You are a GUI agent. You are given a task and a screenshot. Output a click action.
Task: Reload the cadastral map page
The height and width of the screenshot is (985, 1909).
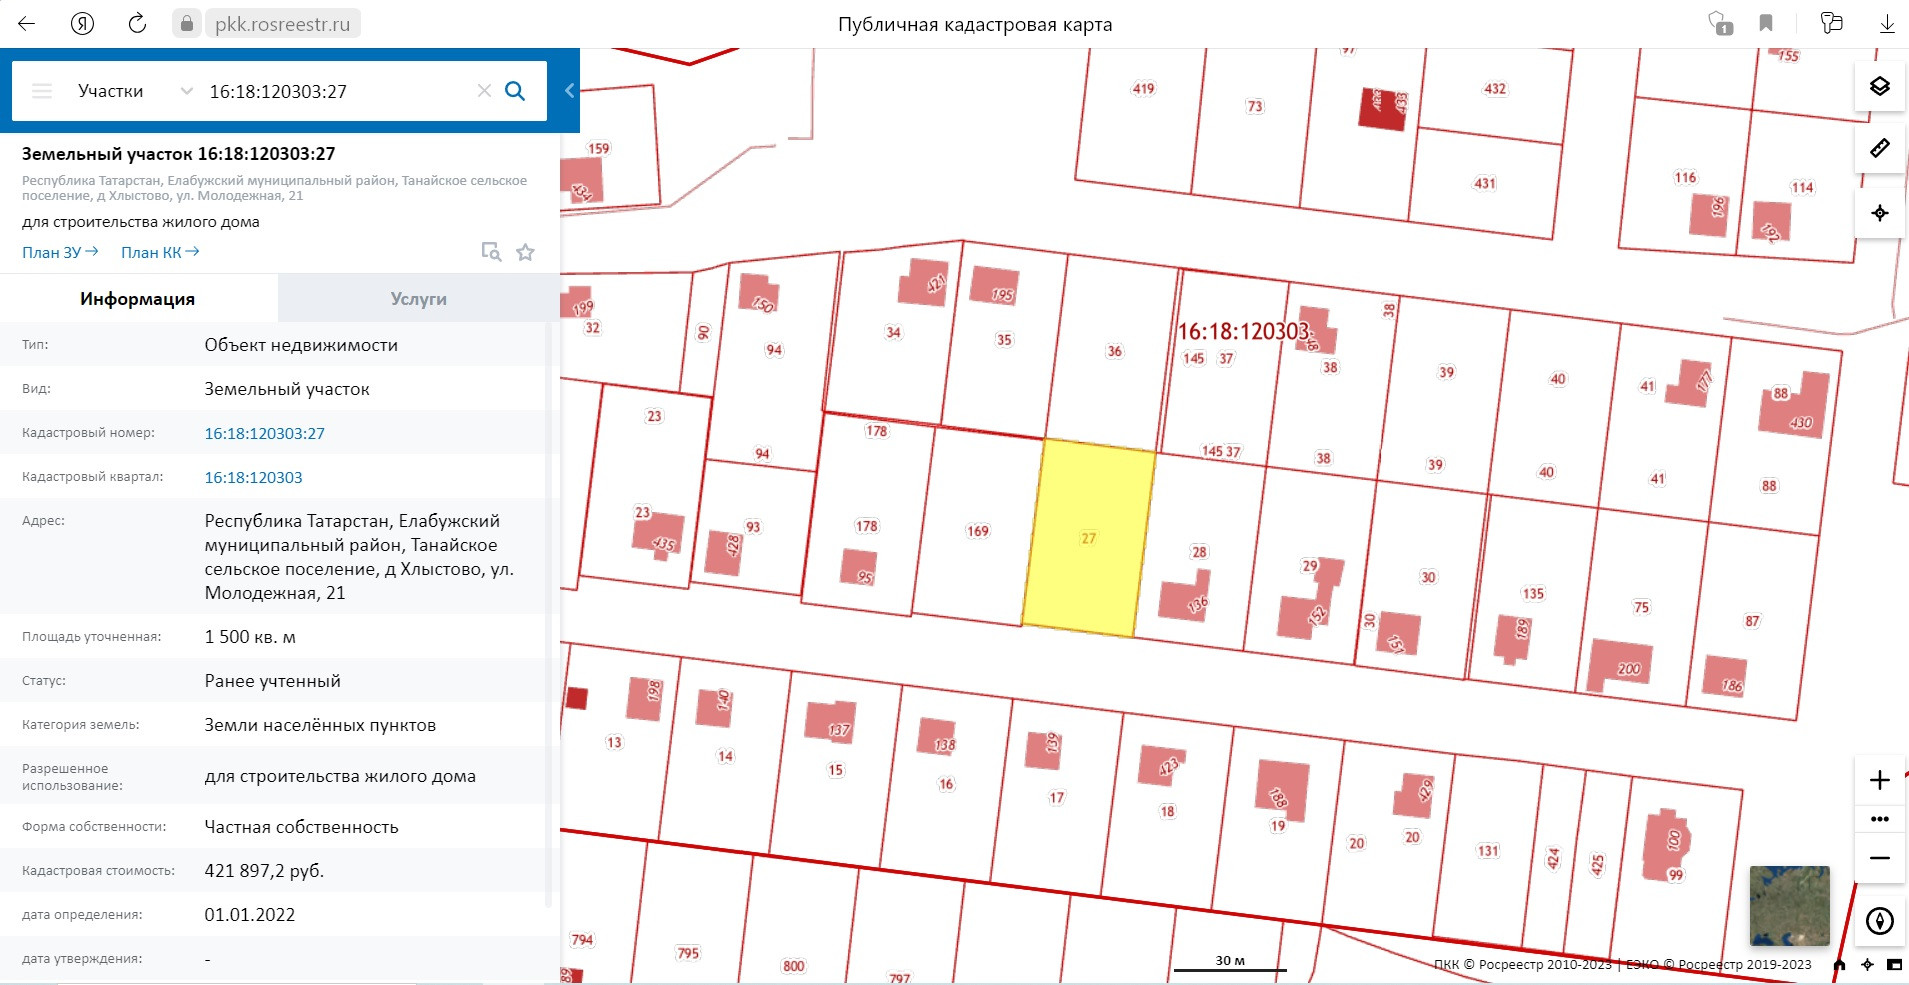pyautogui.click(x=137, y=24)
